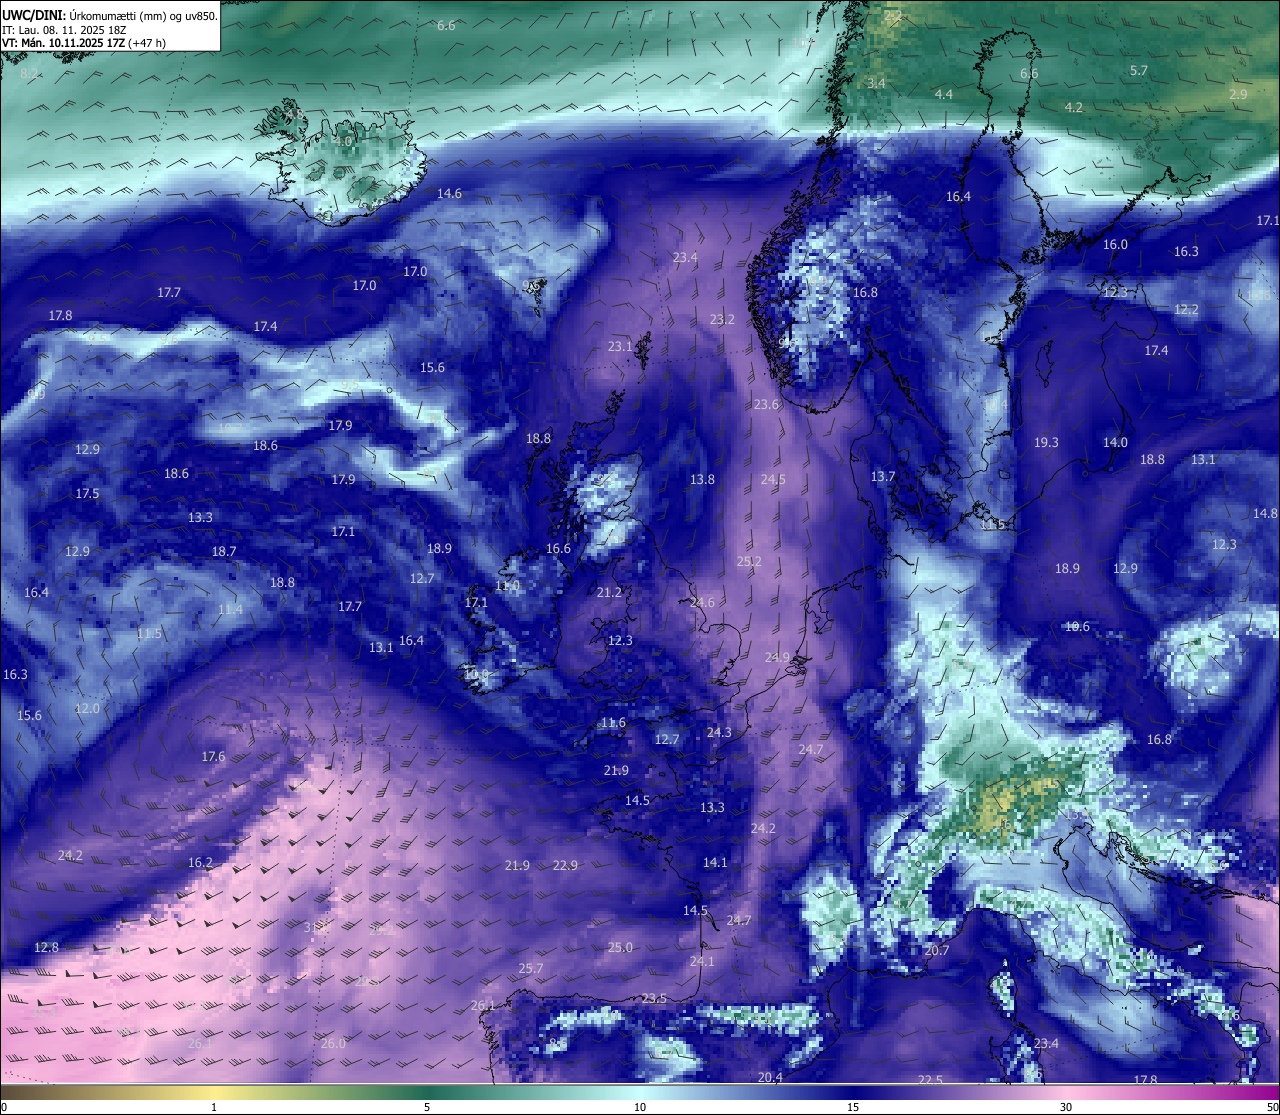Image resolution: width=1280 pixels, height=1115 pixels.
Task: Click the 17.6 value southwest of Ireland
Action: 213,756
